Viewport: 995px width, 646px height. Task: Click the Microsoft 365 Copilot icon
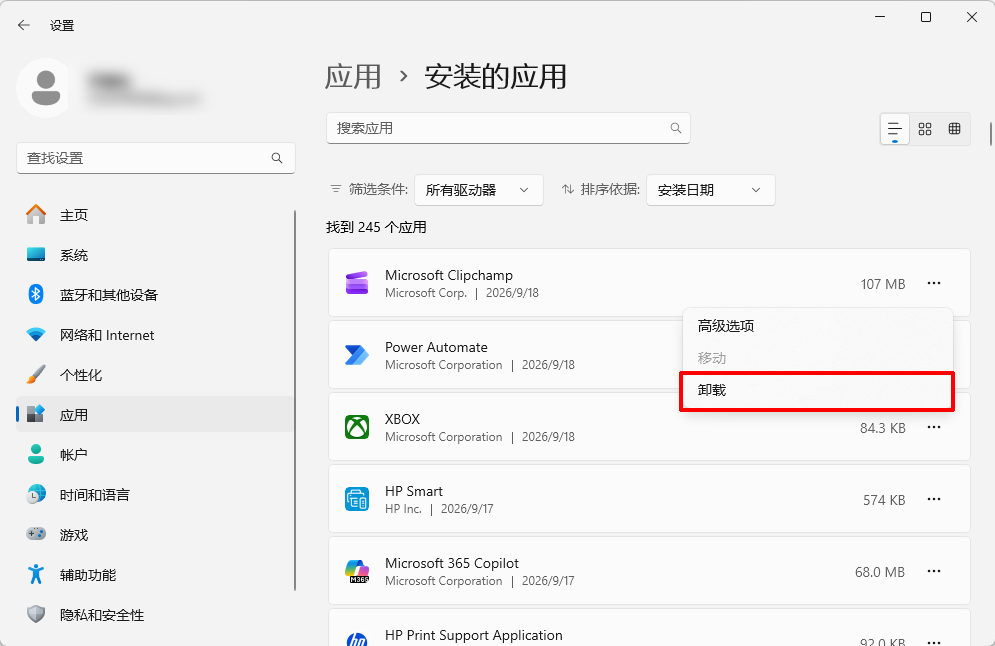pyautogui.click(x=357, y=571)
